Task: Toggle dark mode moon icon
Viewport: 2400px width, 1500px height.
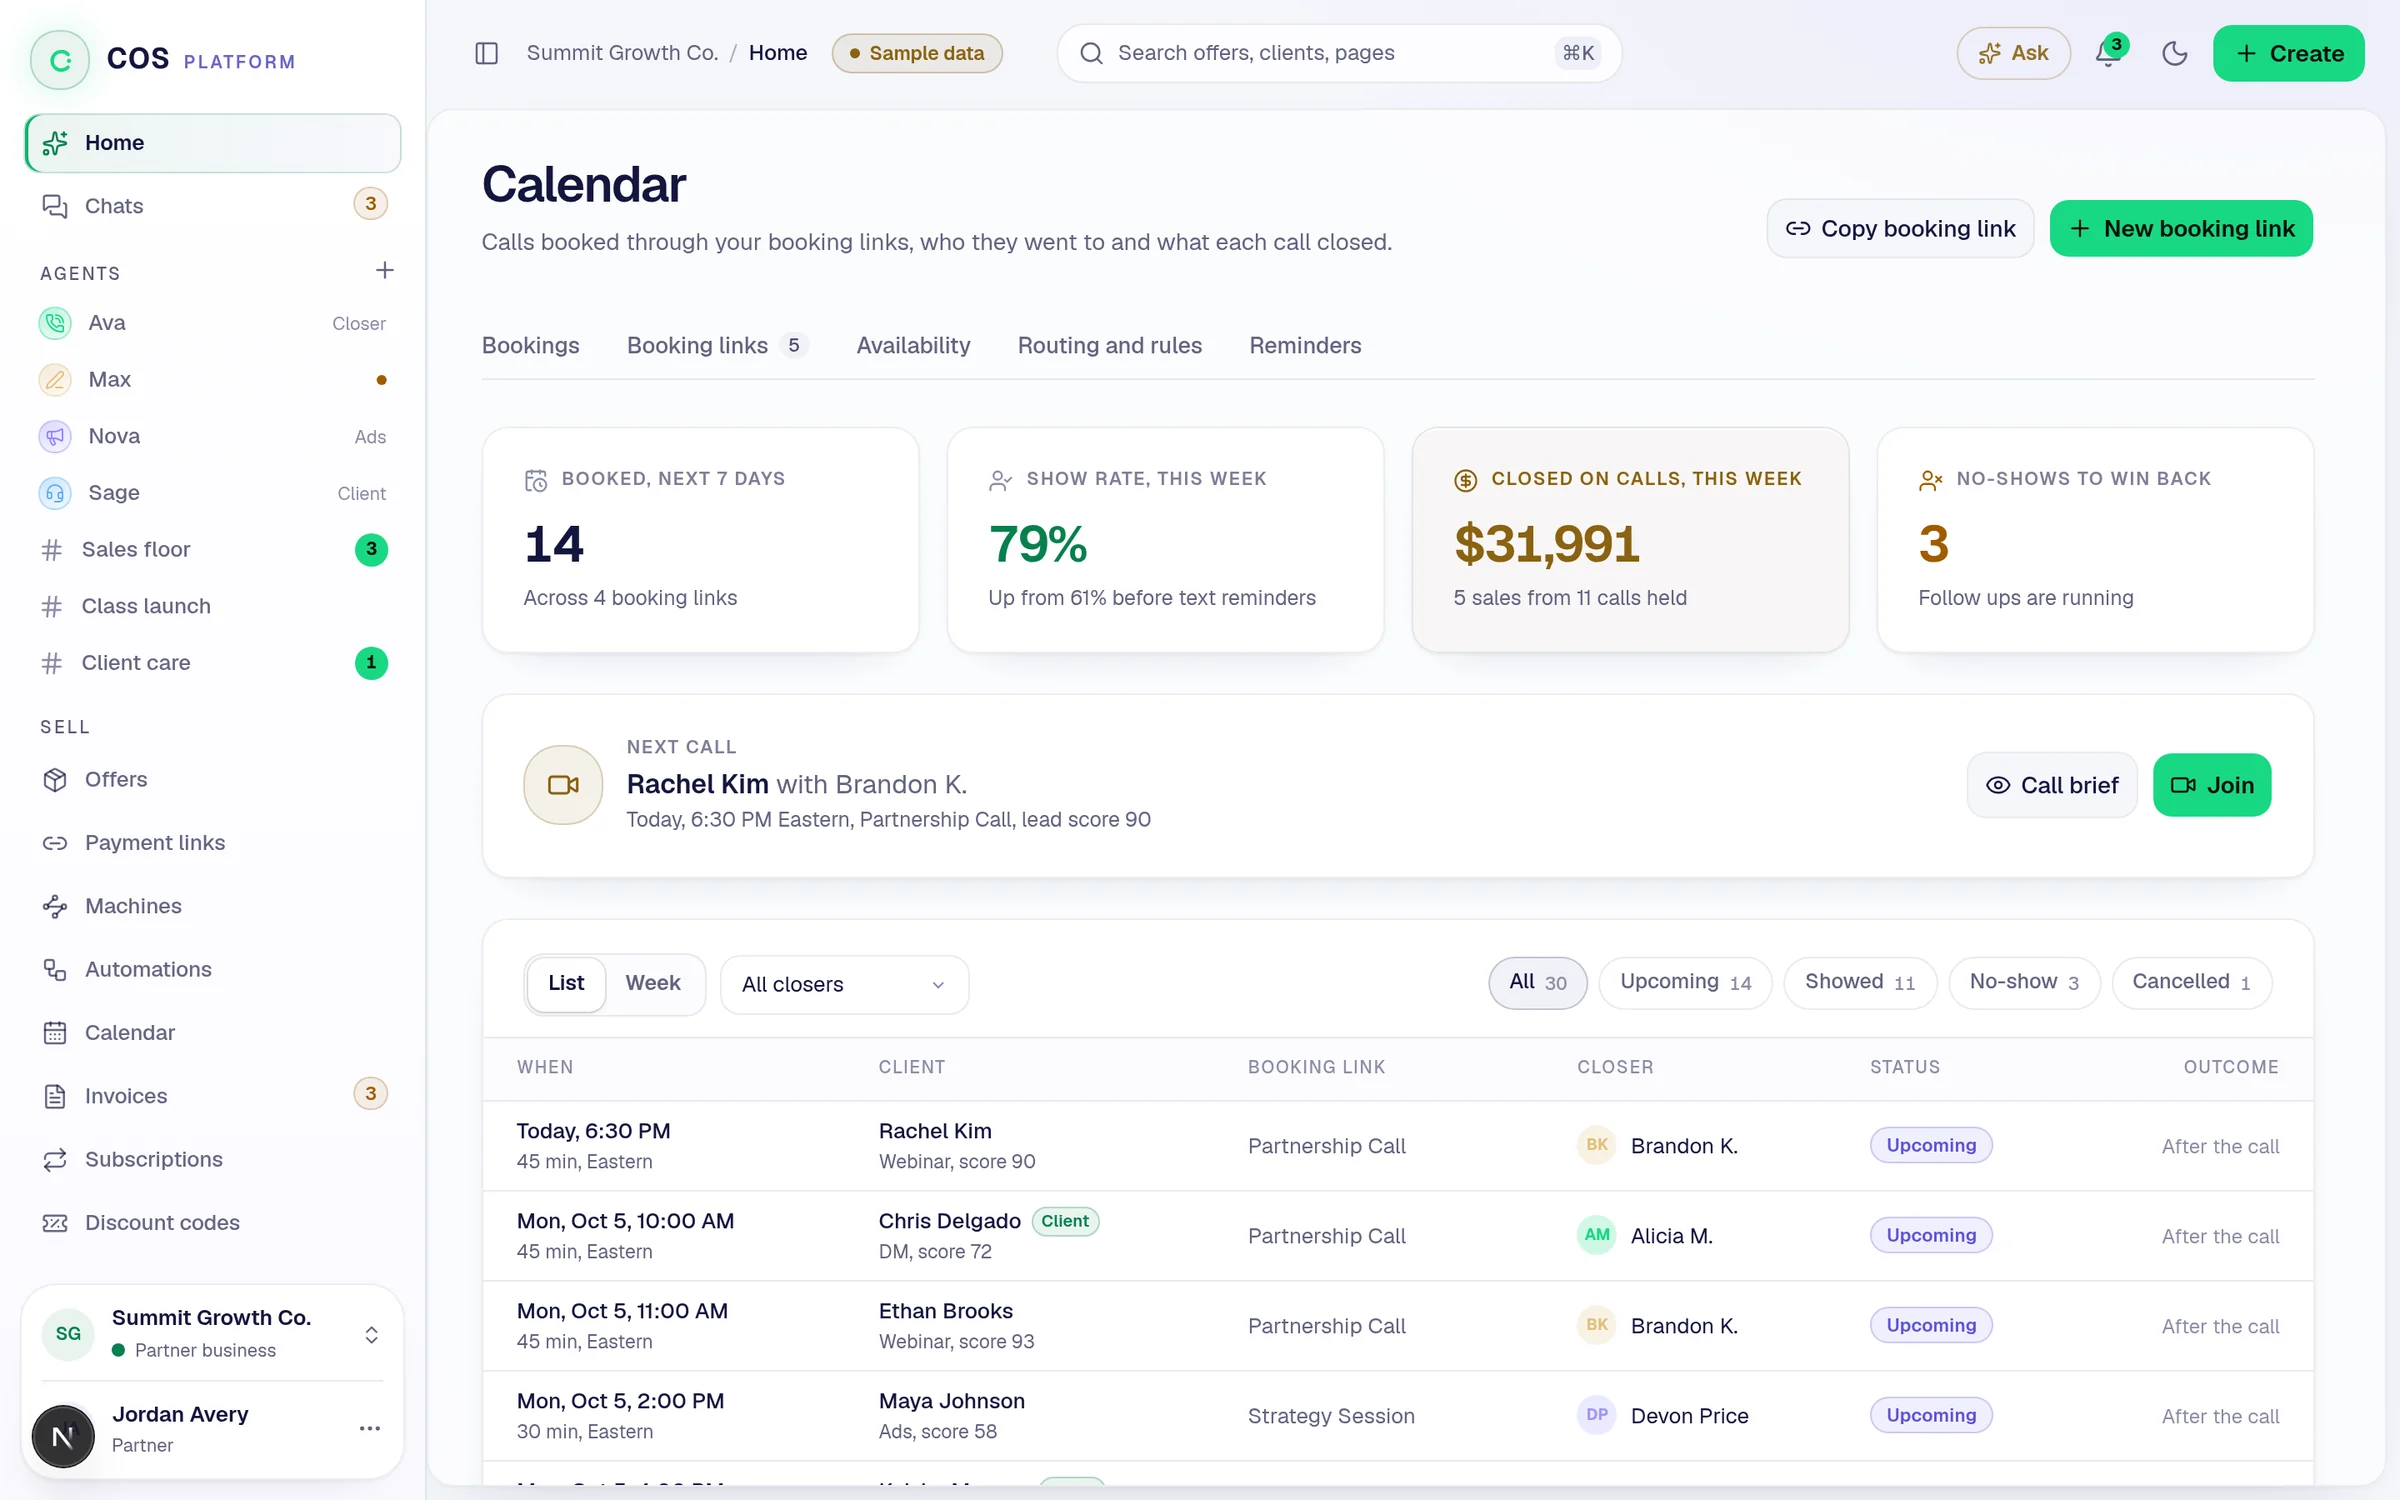Action: [x=2174, y=53]
